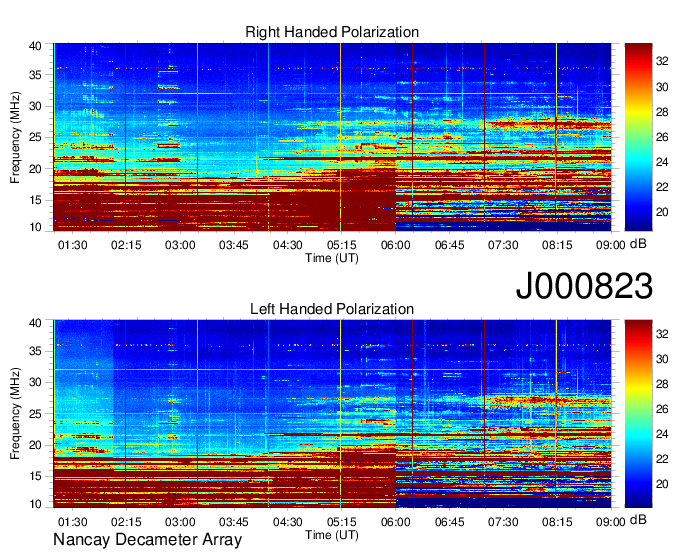Click the right-handed spectrogram plot
The height and width of the screenshot is (552, 680).
(332, 137)
